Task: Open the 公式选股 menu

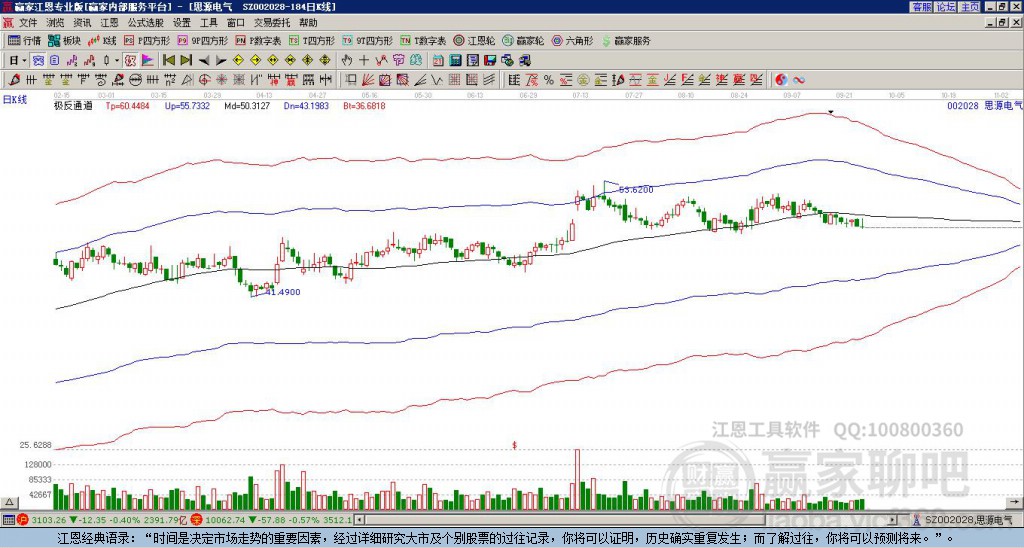Action: (x=146, y=23)
